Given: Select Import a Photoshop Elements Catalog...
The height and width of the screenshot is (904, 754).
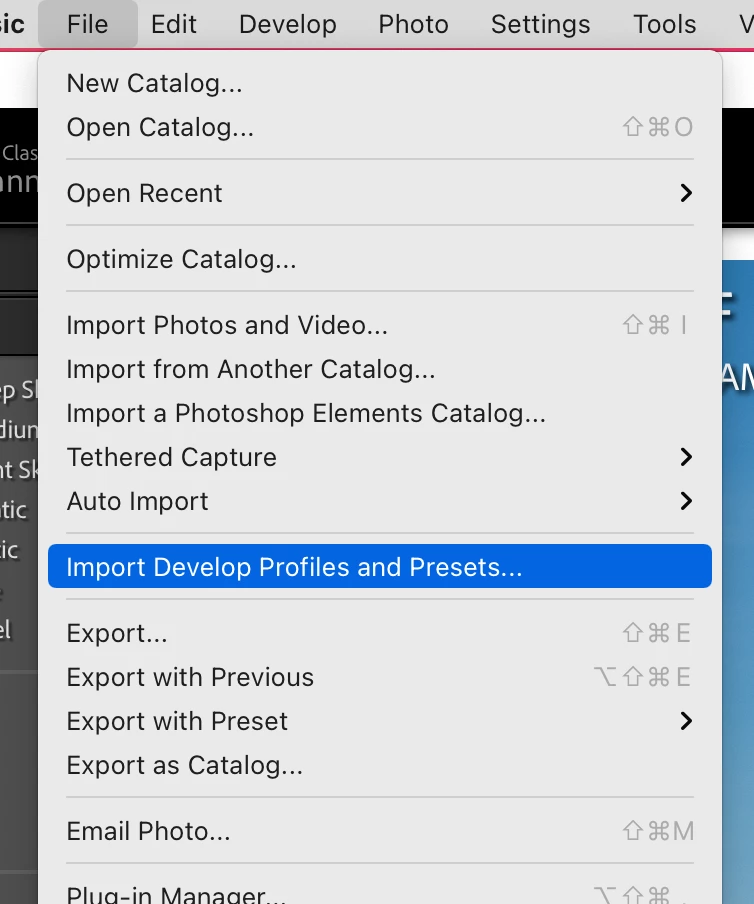Looking at the screenshot, I should (x=306, y=413).
